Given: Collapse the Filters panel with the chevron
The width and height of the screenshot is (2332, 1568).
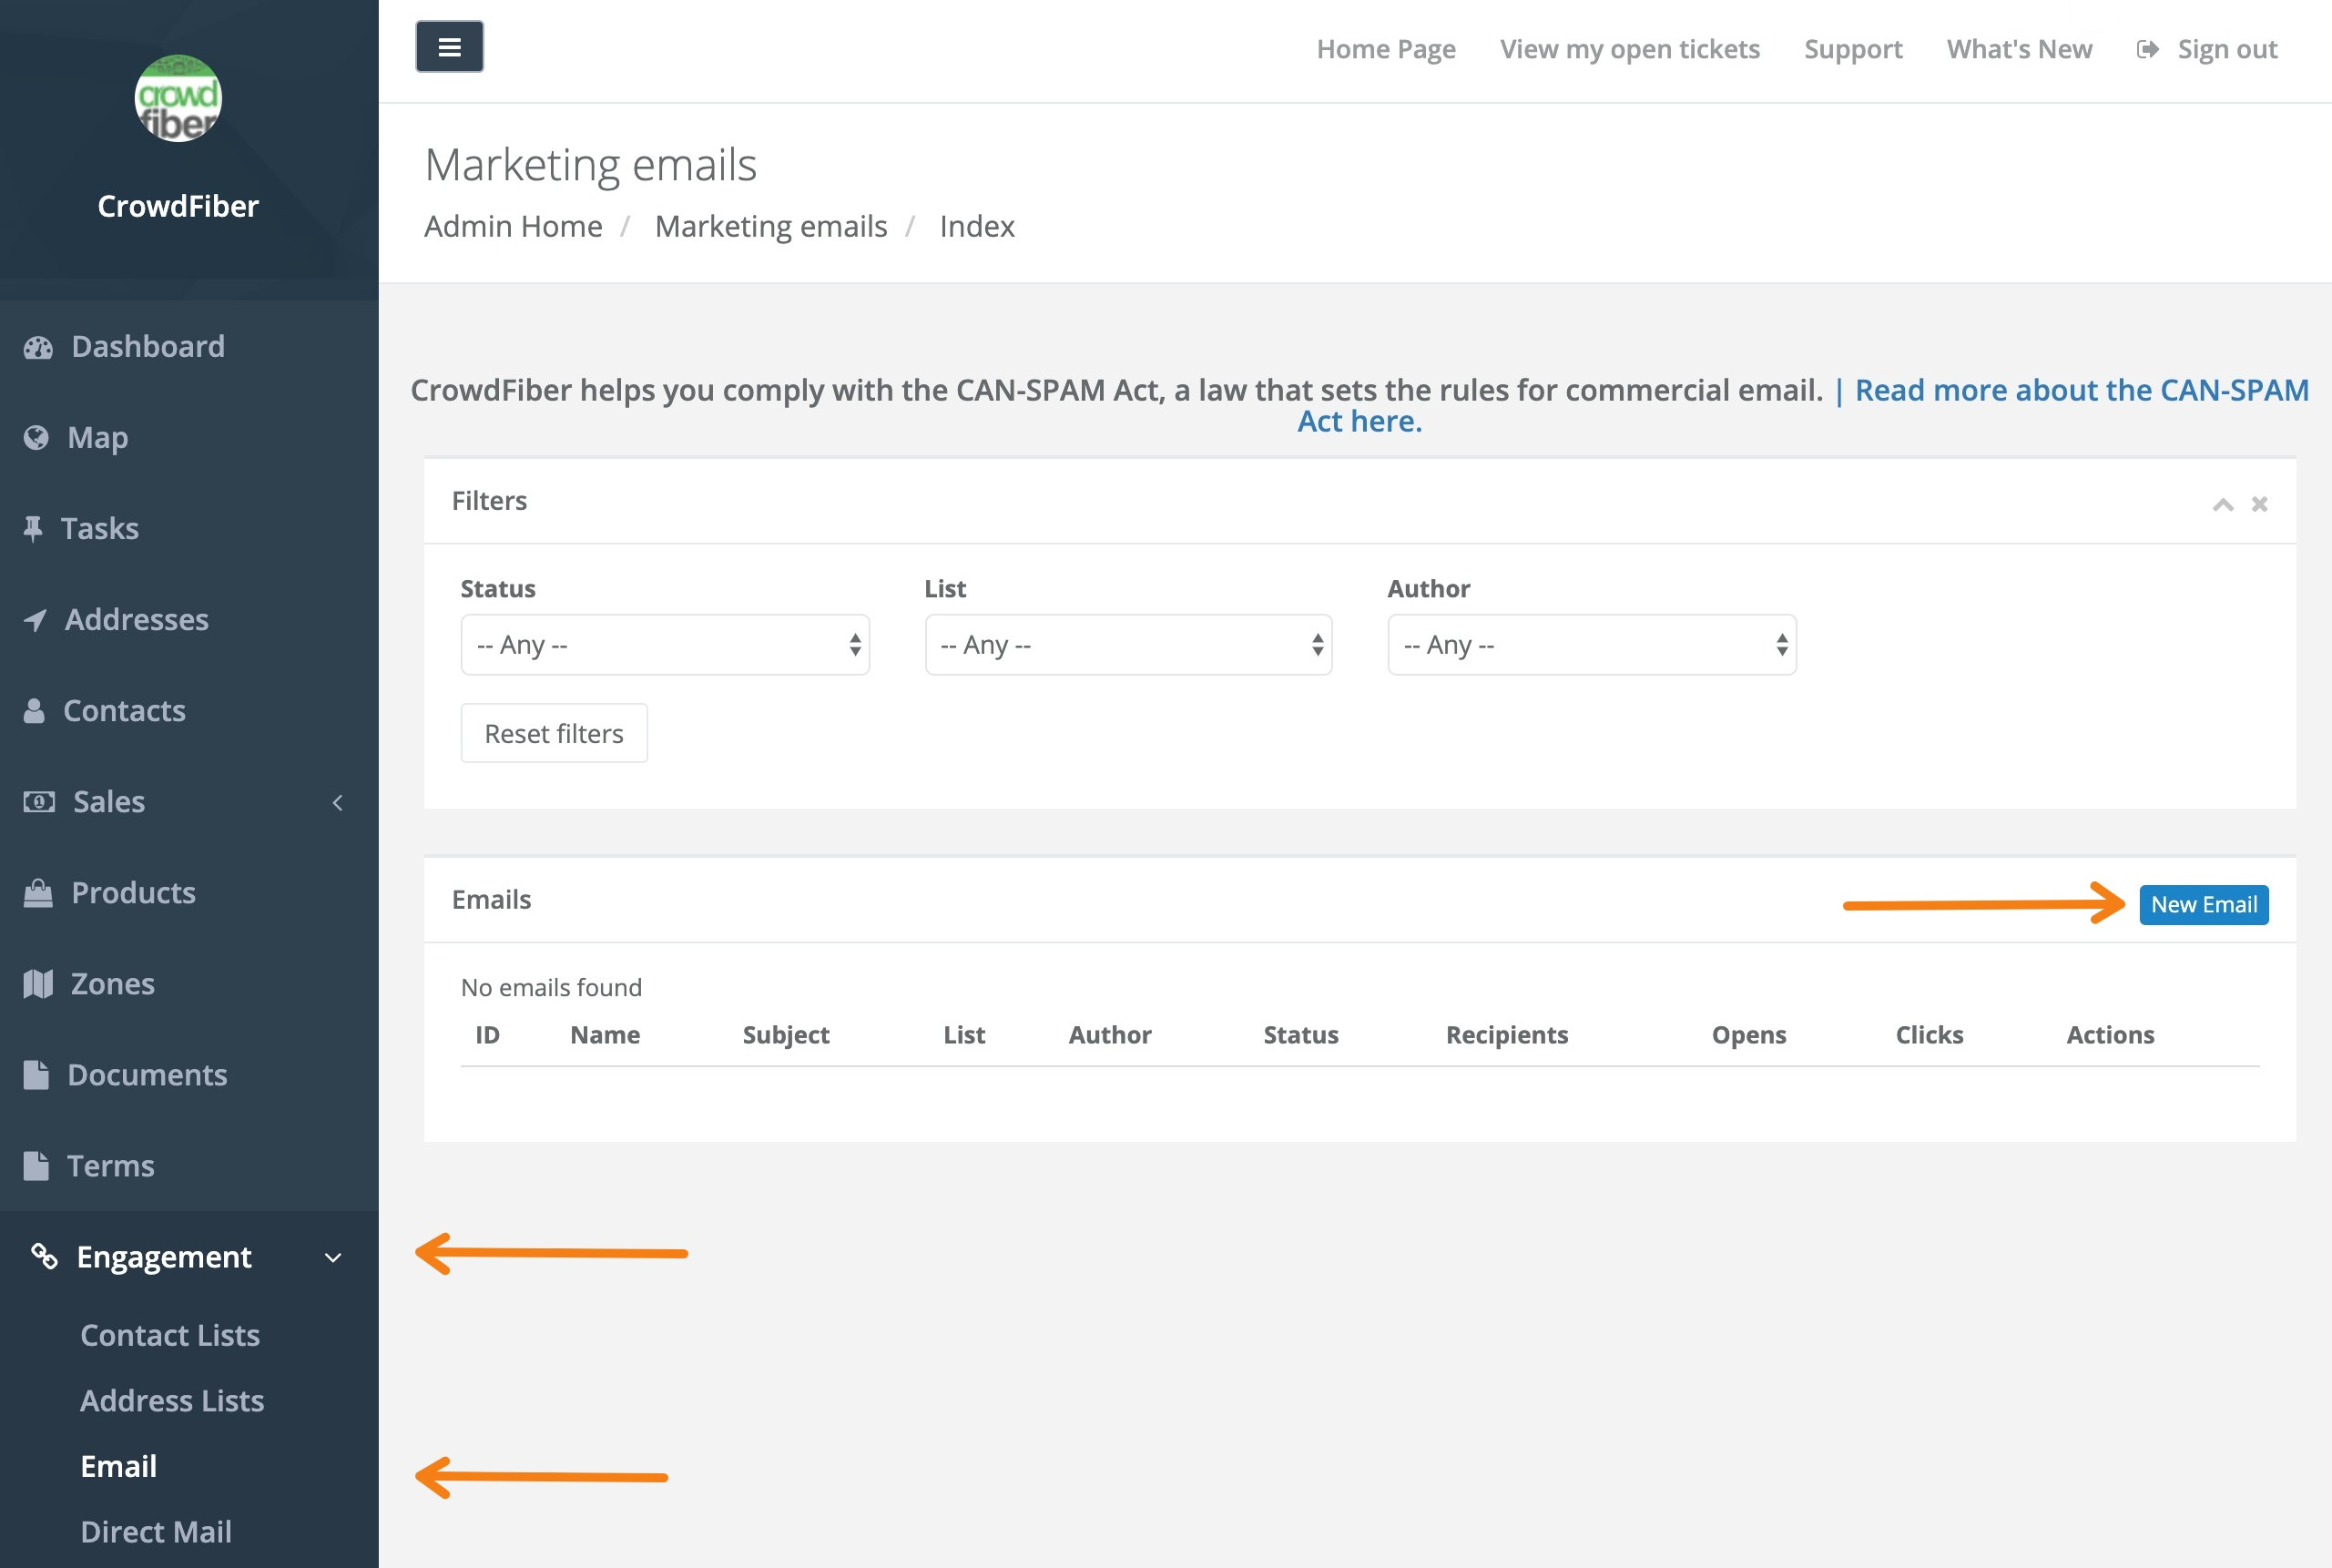Looking at the screenshot, I should [x=2222, y=504].
